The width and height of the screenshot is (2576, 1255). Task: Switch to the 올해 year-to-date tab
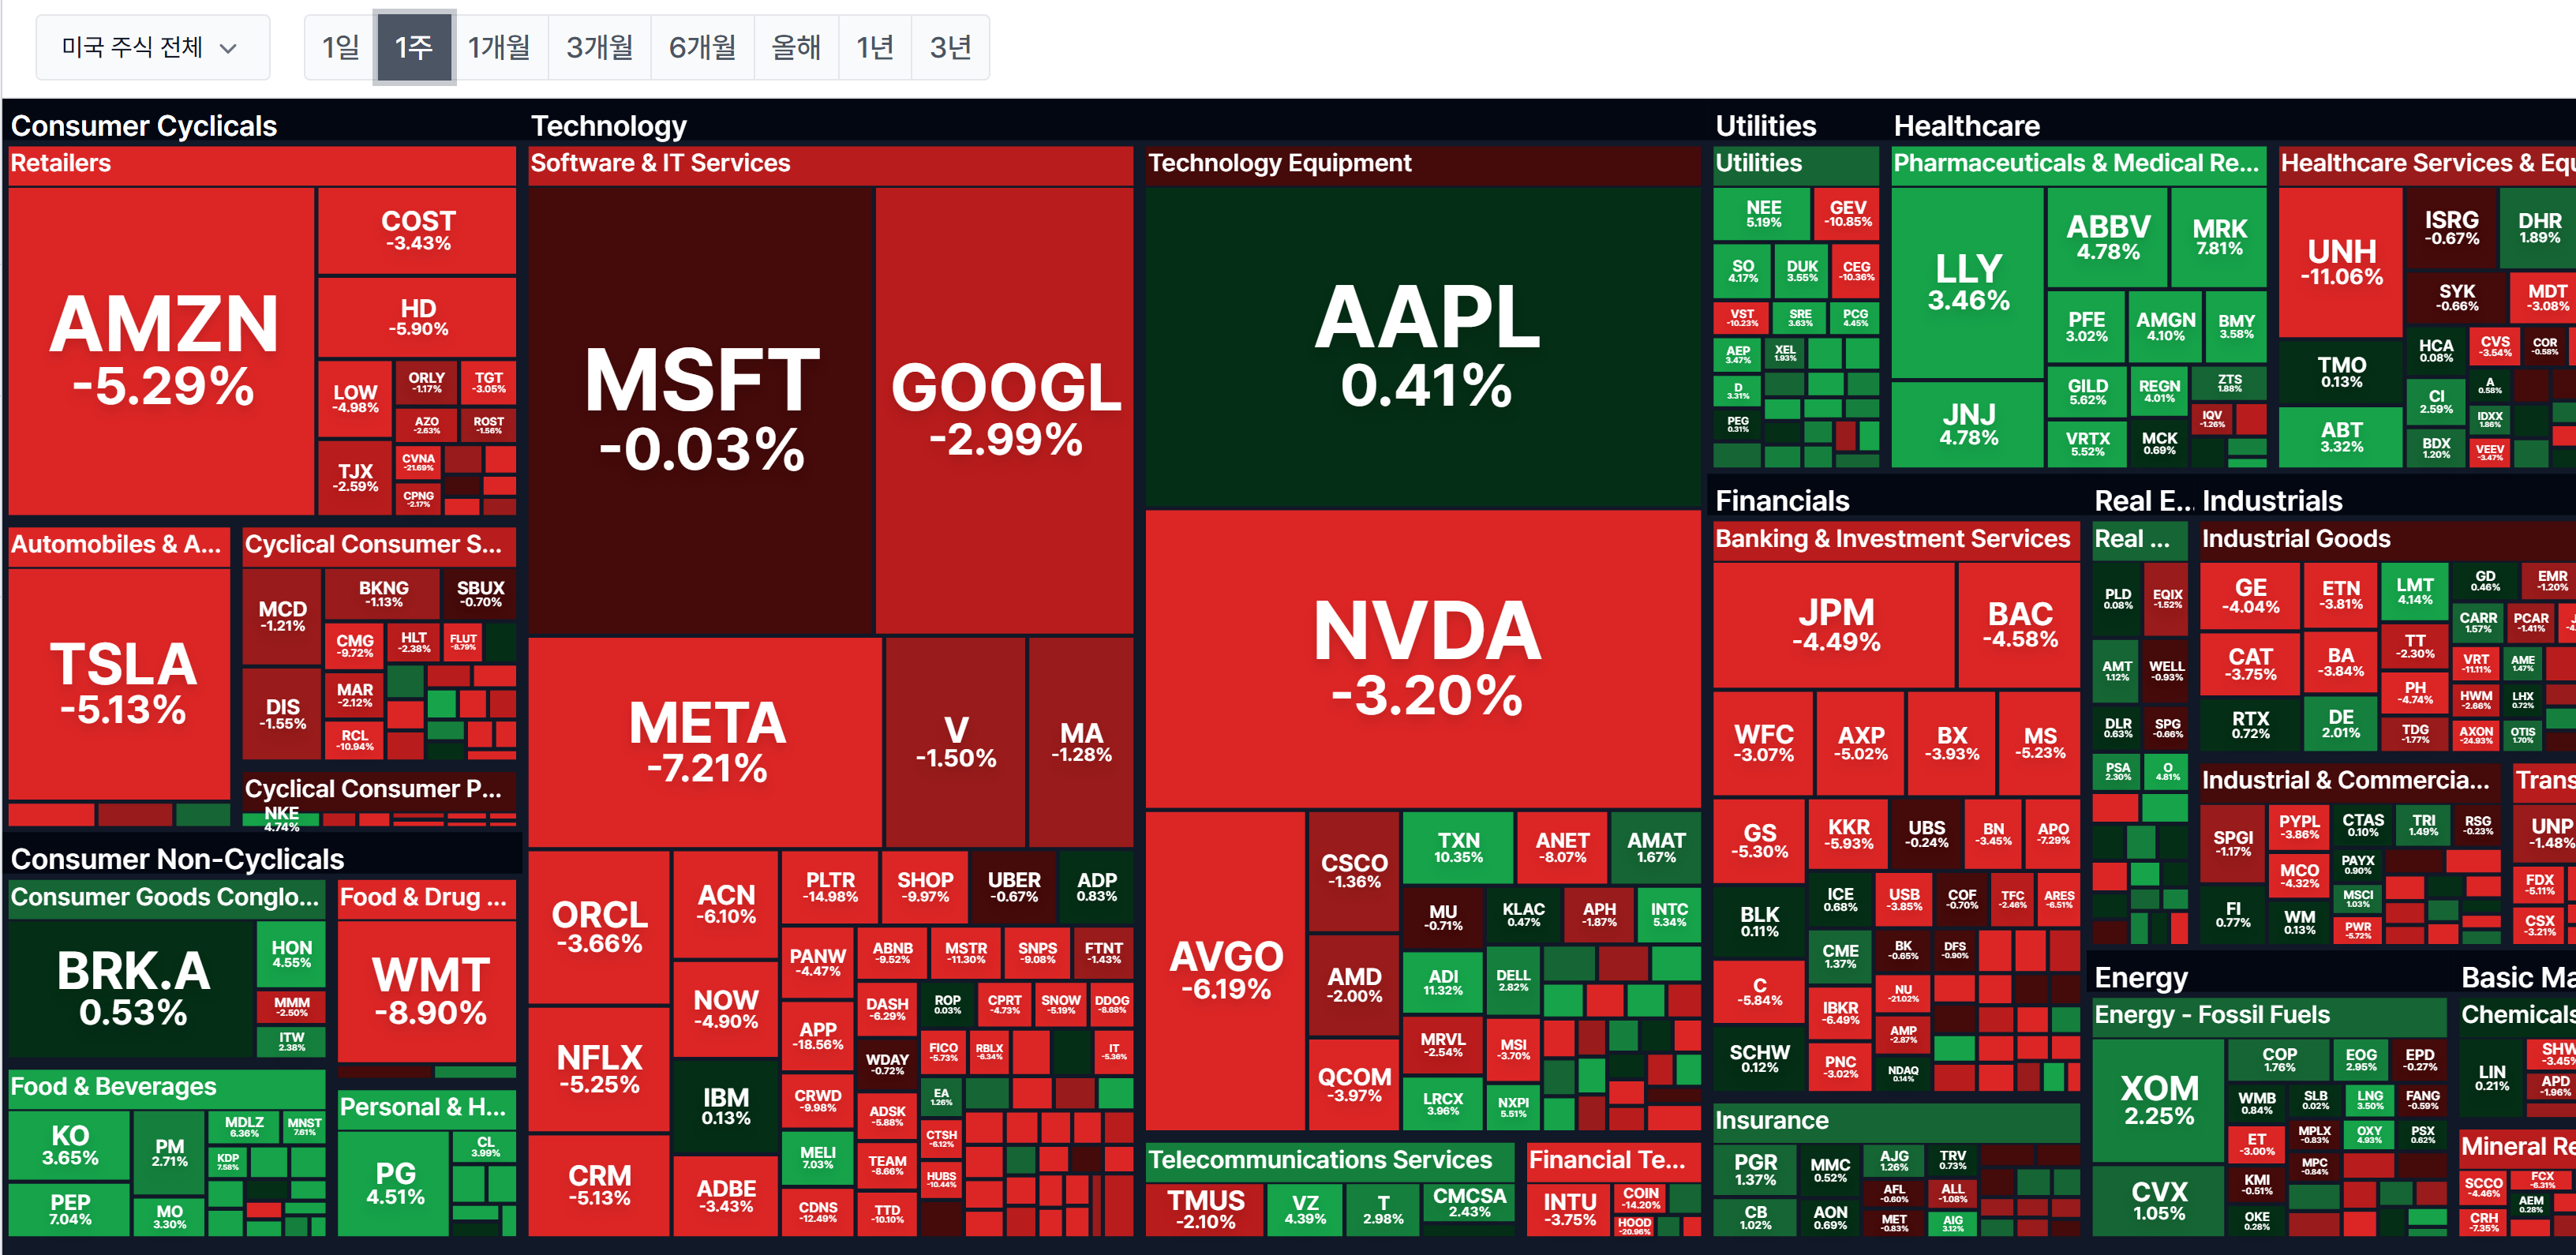(795, 47)
